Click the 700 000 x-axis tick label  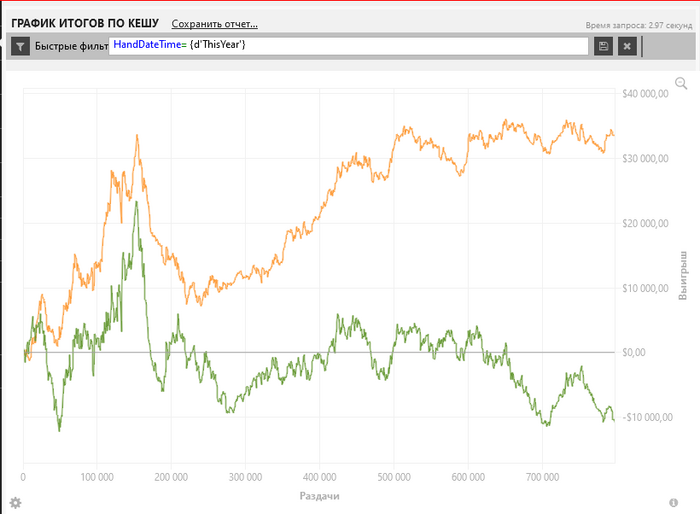[542, 477]
